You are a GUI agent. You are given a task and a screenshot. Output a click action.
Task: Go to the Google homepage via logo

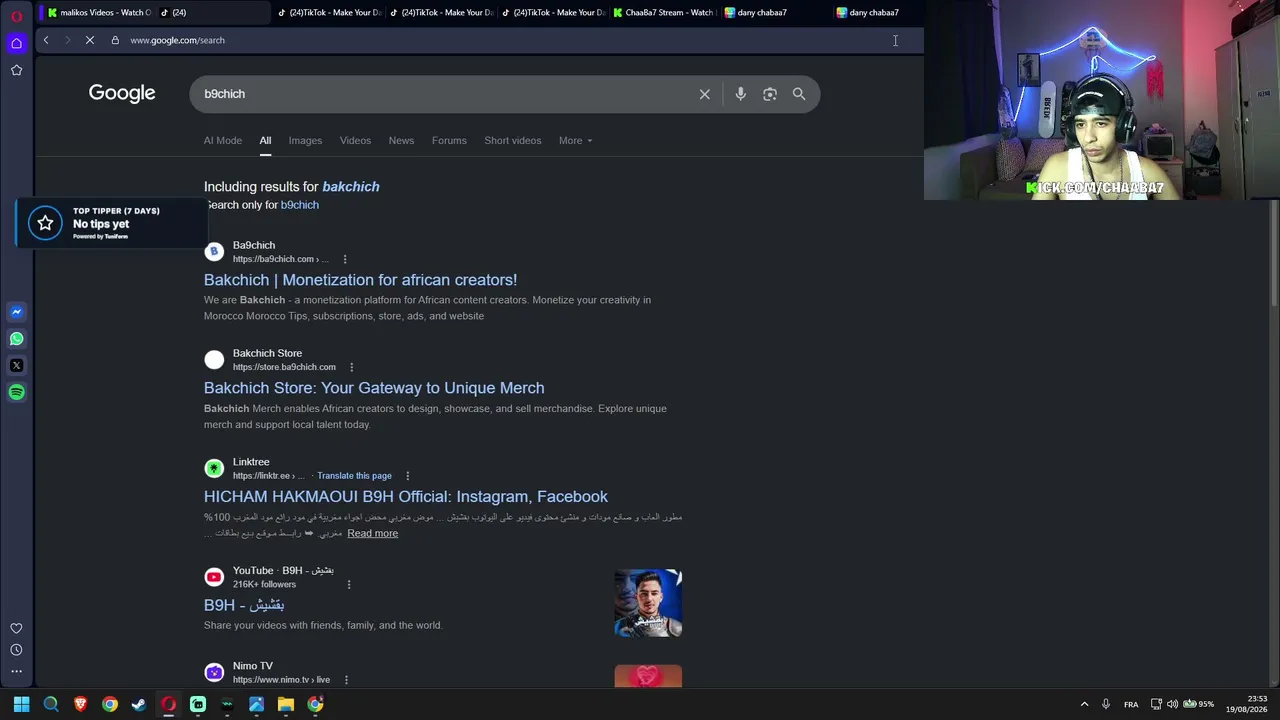[x=122, y=93]
